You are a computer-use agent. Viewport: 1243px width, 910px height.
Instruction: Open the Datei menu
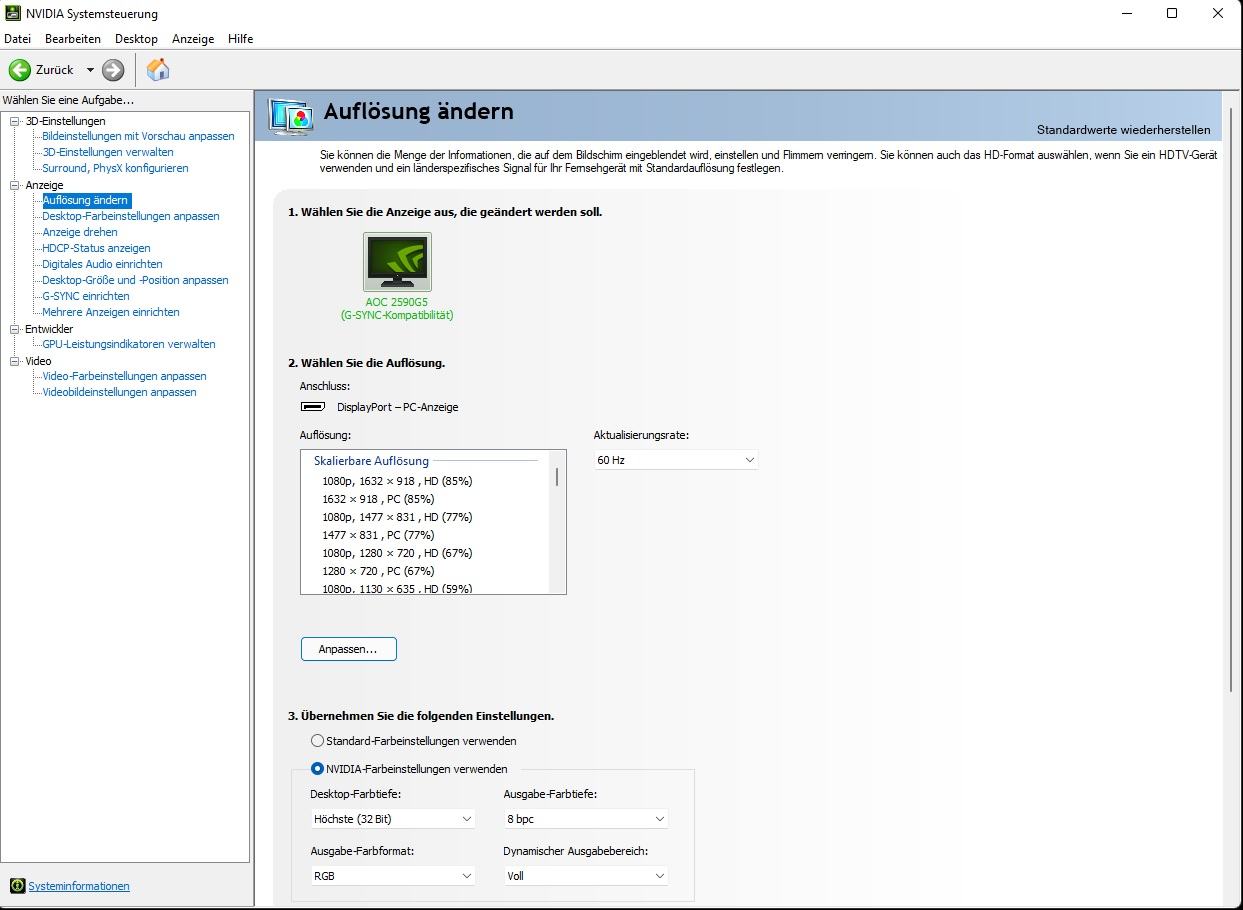pyautogui.click(x=18, y=39)
